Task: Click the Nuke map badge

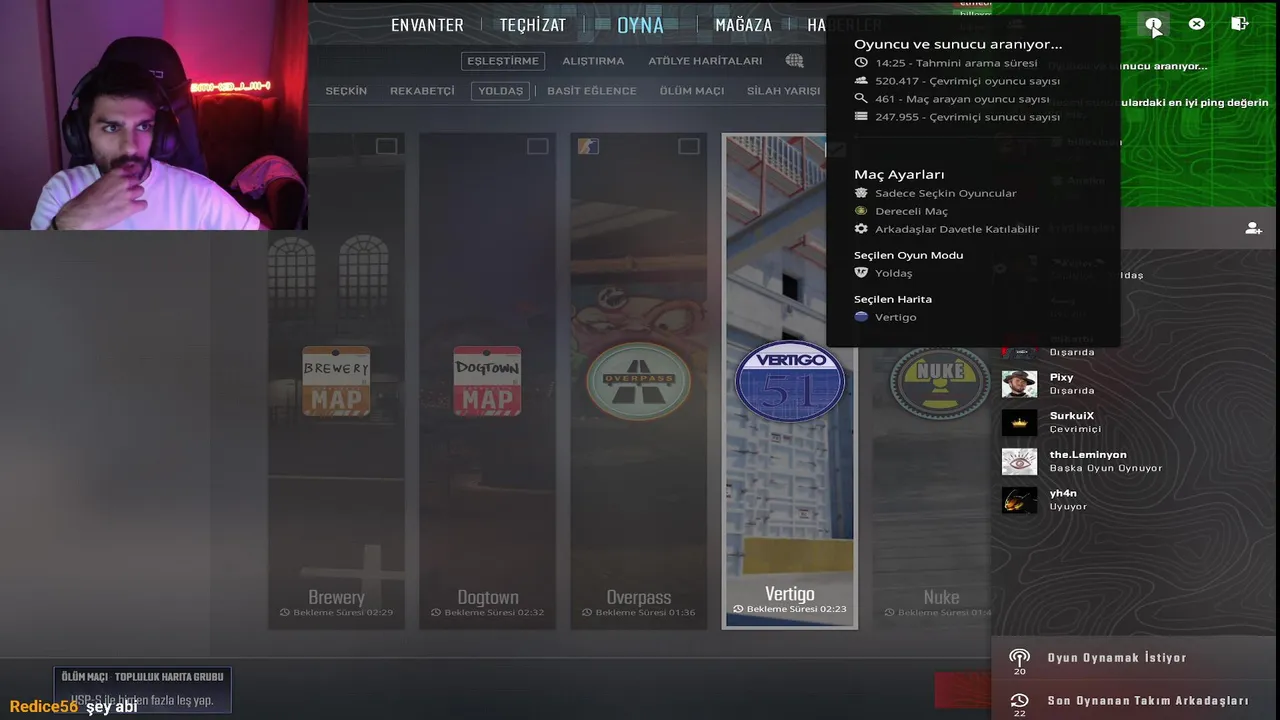Action: tap(940, 381)
